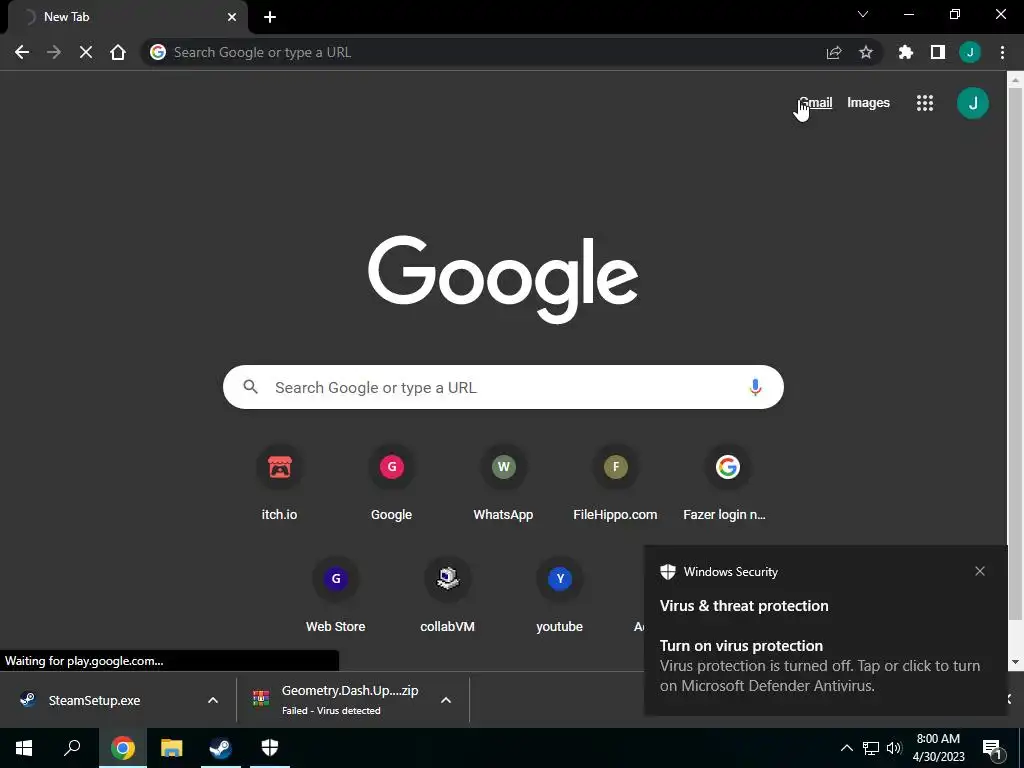
Task: Click the Windows Security shield in notification
Action: point(667,571)
